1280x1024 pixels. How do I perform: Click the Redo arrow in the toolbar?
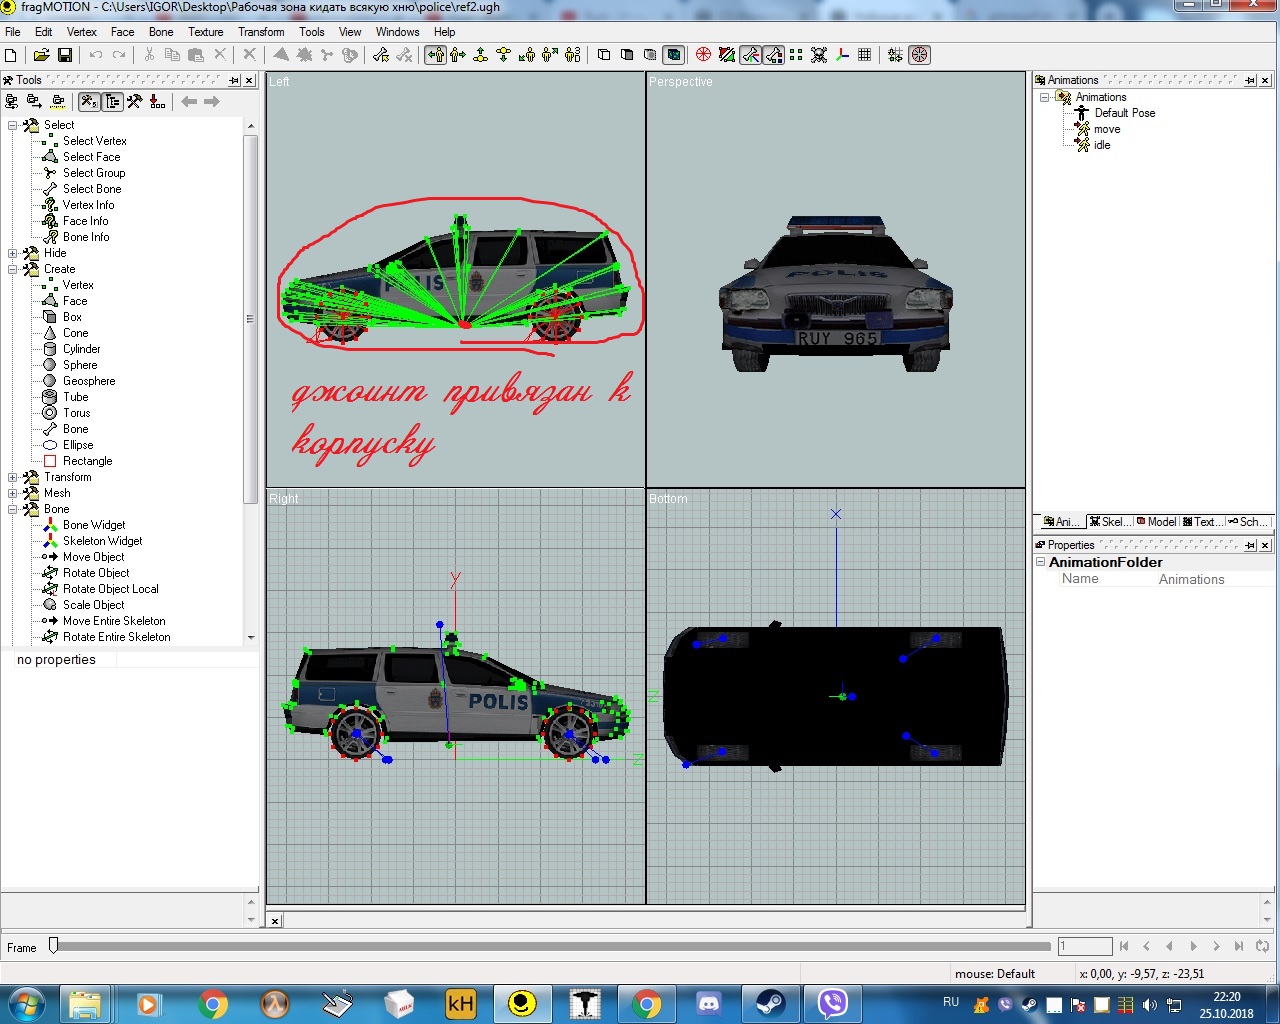point(119,55)
